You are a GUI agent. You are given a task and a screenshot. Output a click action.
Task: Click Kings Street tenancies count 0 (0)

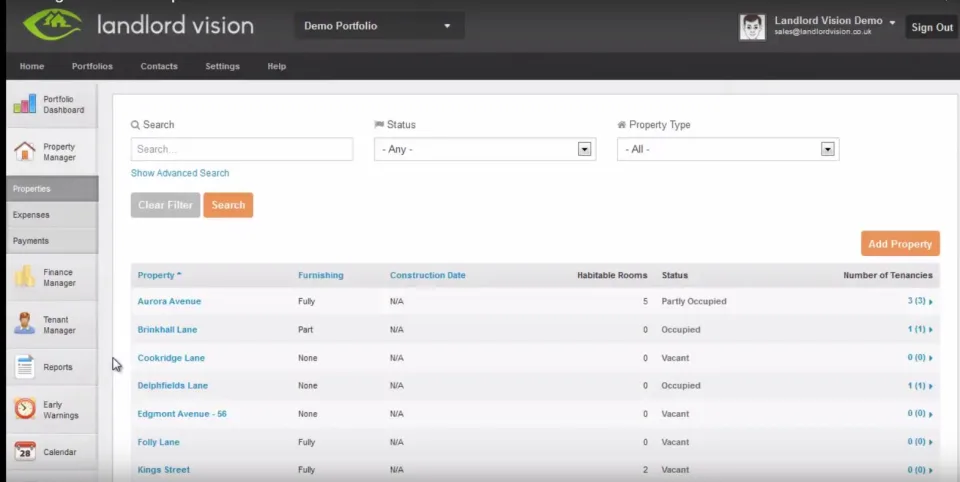click(917, 470)
